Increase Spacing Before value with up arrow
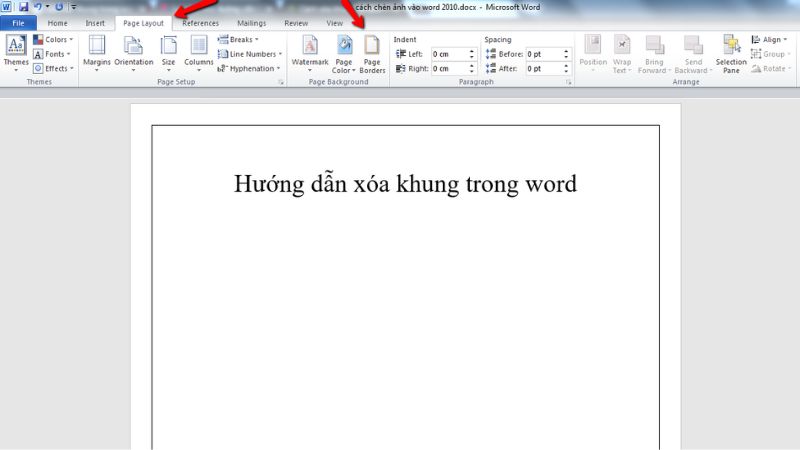This screenshot has height=450, width=800. tap(567, 51)
